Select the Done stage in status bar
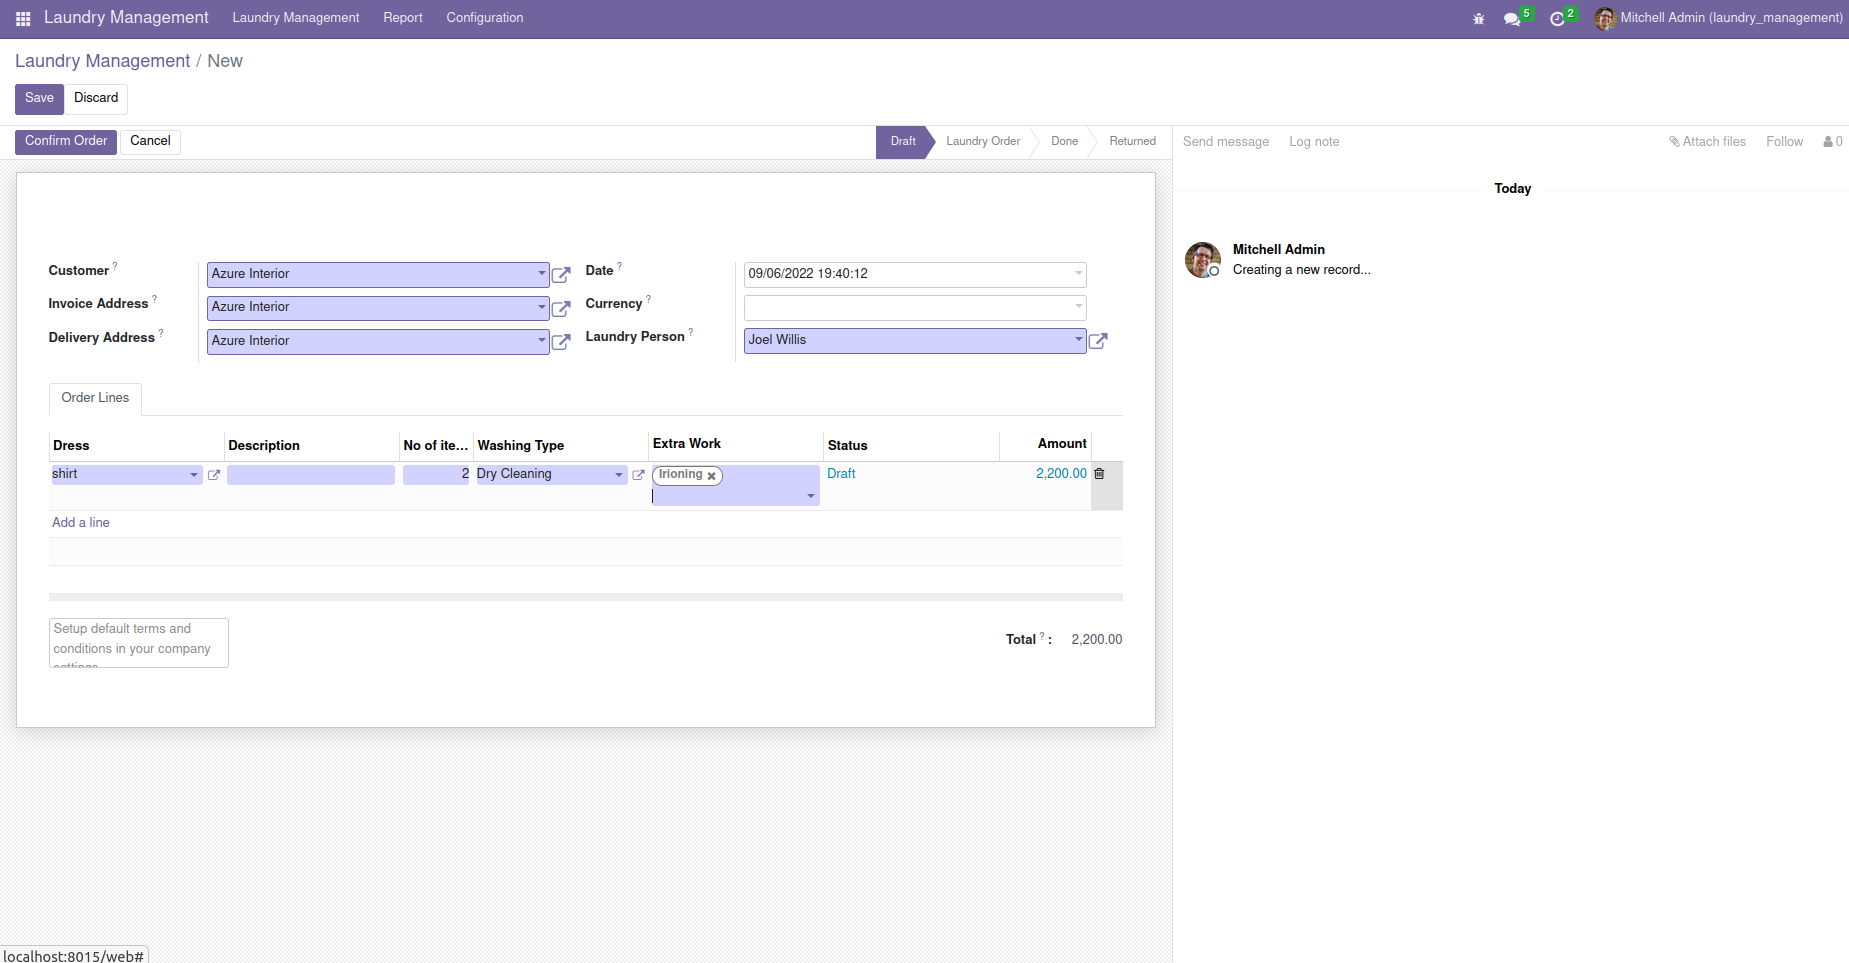Viewport: 1849px width, 963px height. pos(1064,142)
